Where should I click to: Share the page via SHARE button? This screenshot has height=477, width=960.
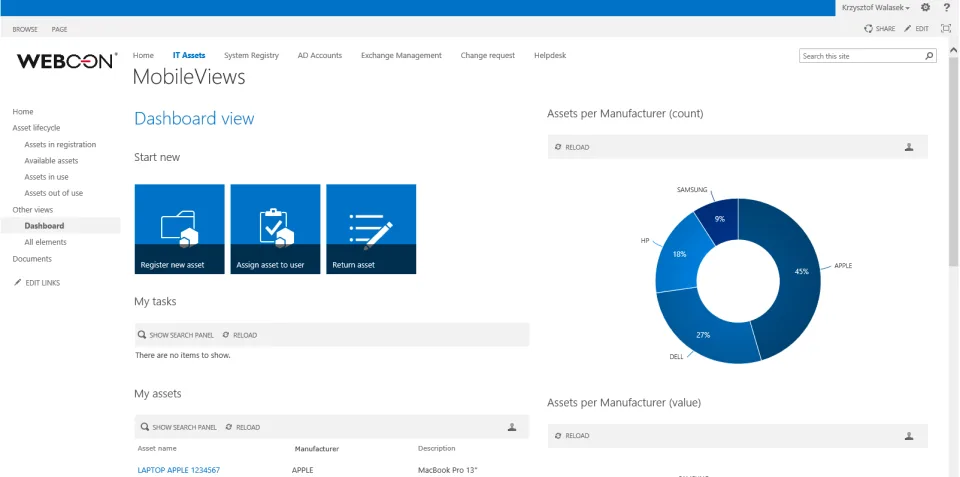tap(879, 29)
